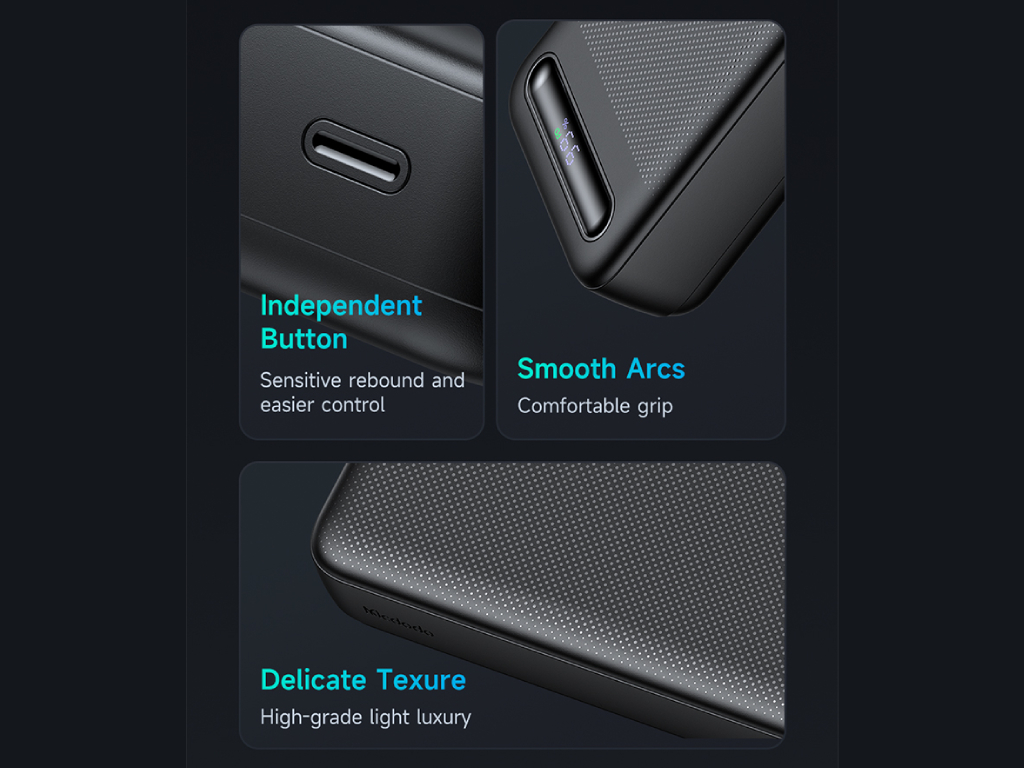Click the embossed Mcdodo logo on the power bank edge
The width and height of the screenshot is (1024, 768).
click(398, 621)
